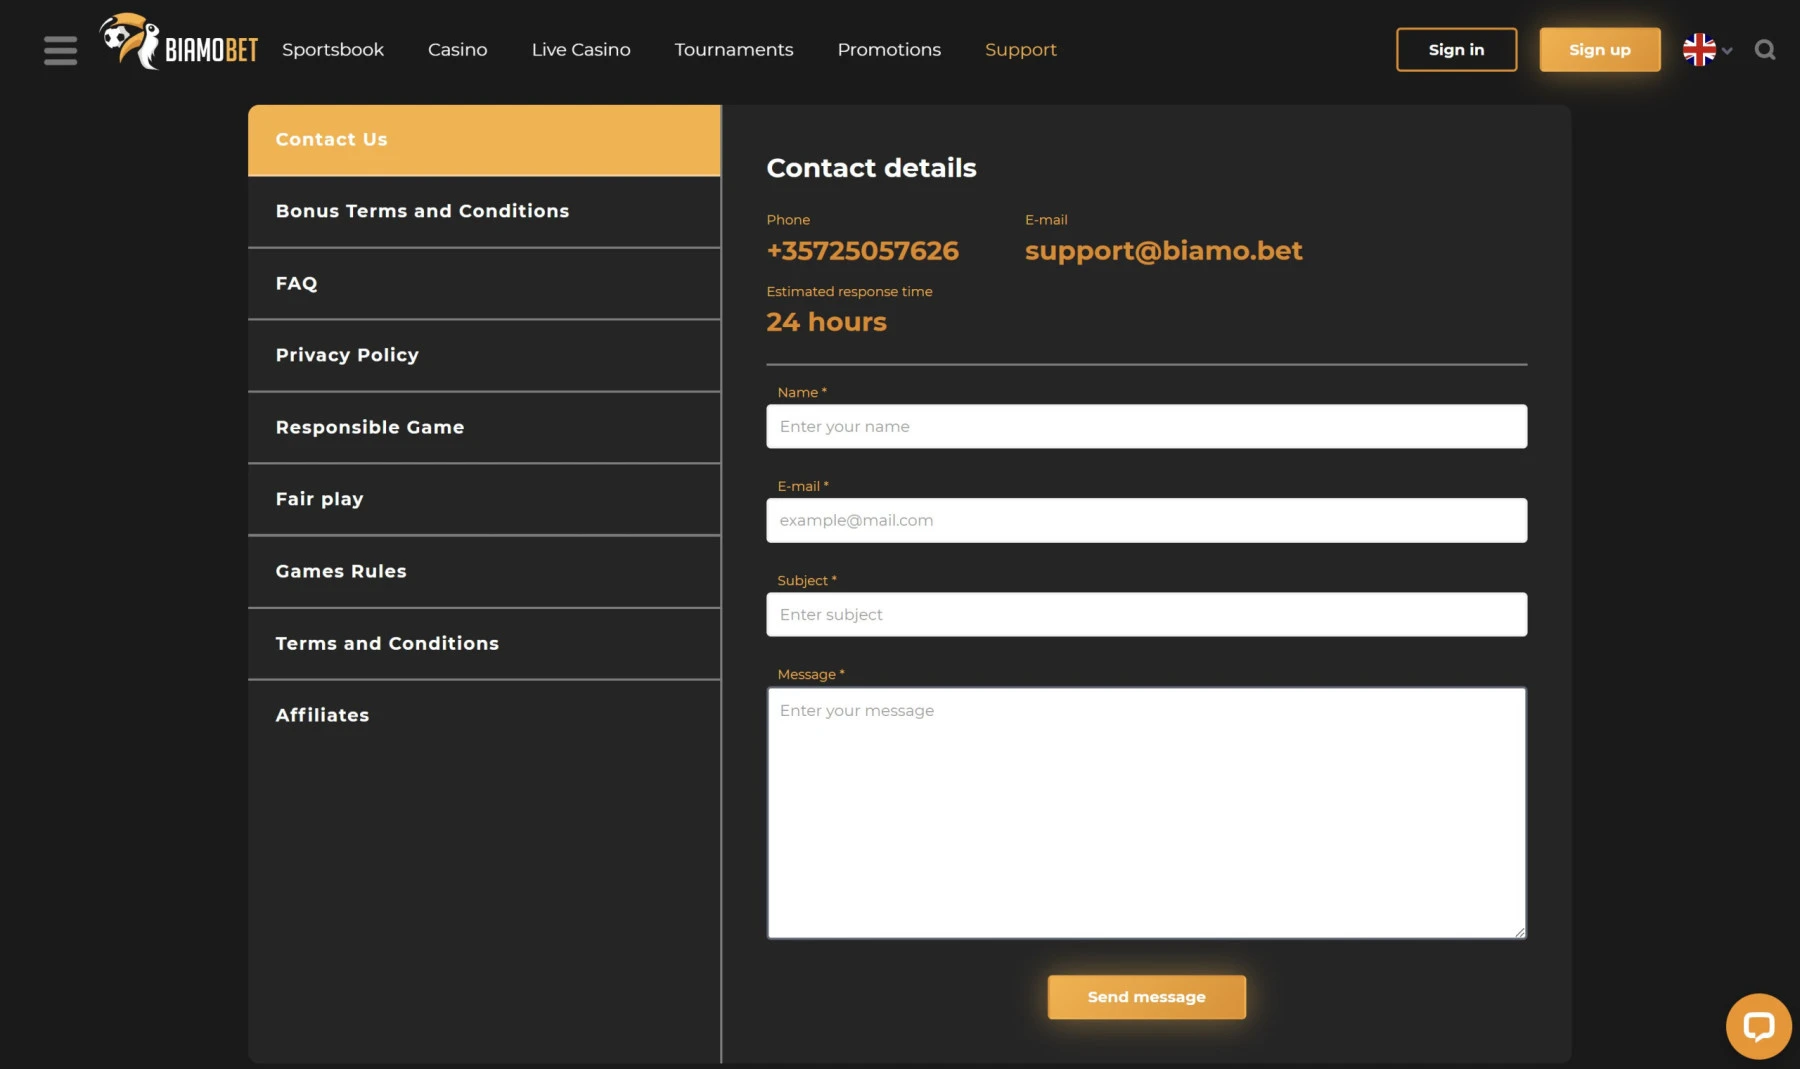The image size is (1800, 1069).
Task: Open the Responsible Game page
Action: 484,428
